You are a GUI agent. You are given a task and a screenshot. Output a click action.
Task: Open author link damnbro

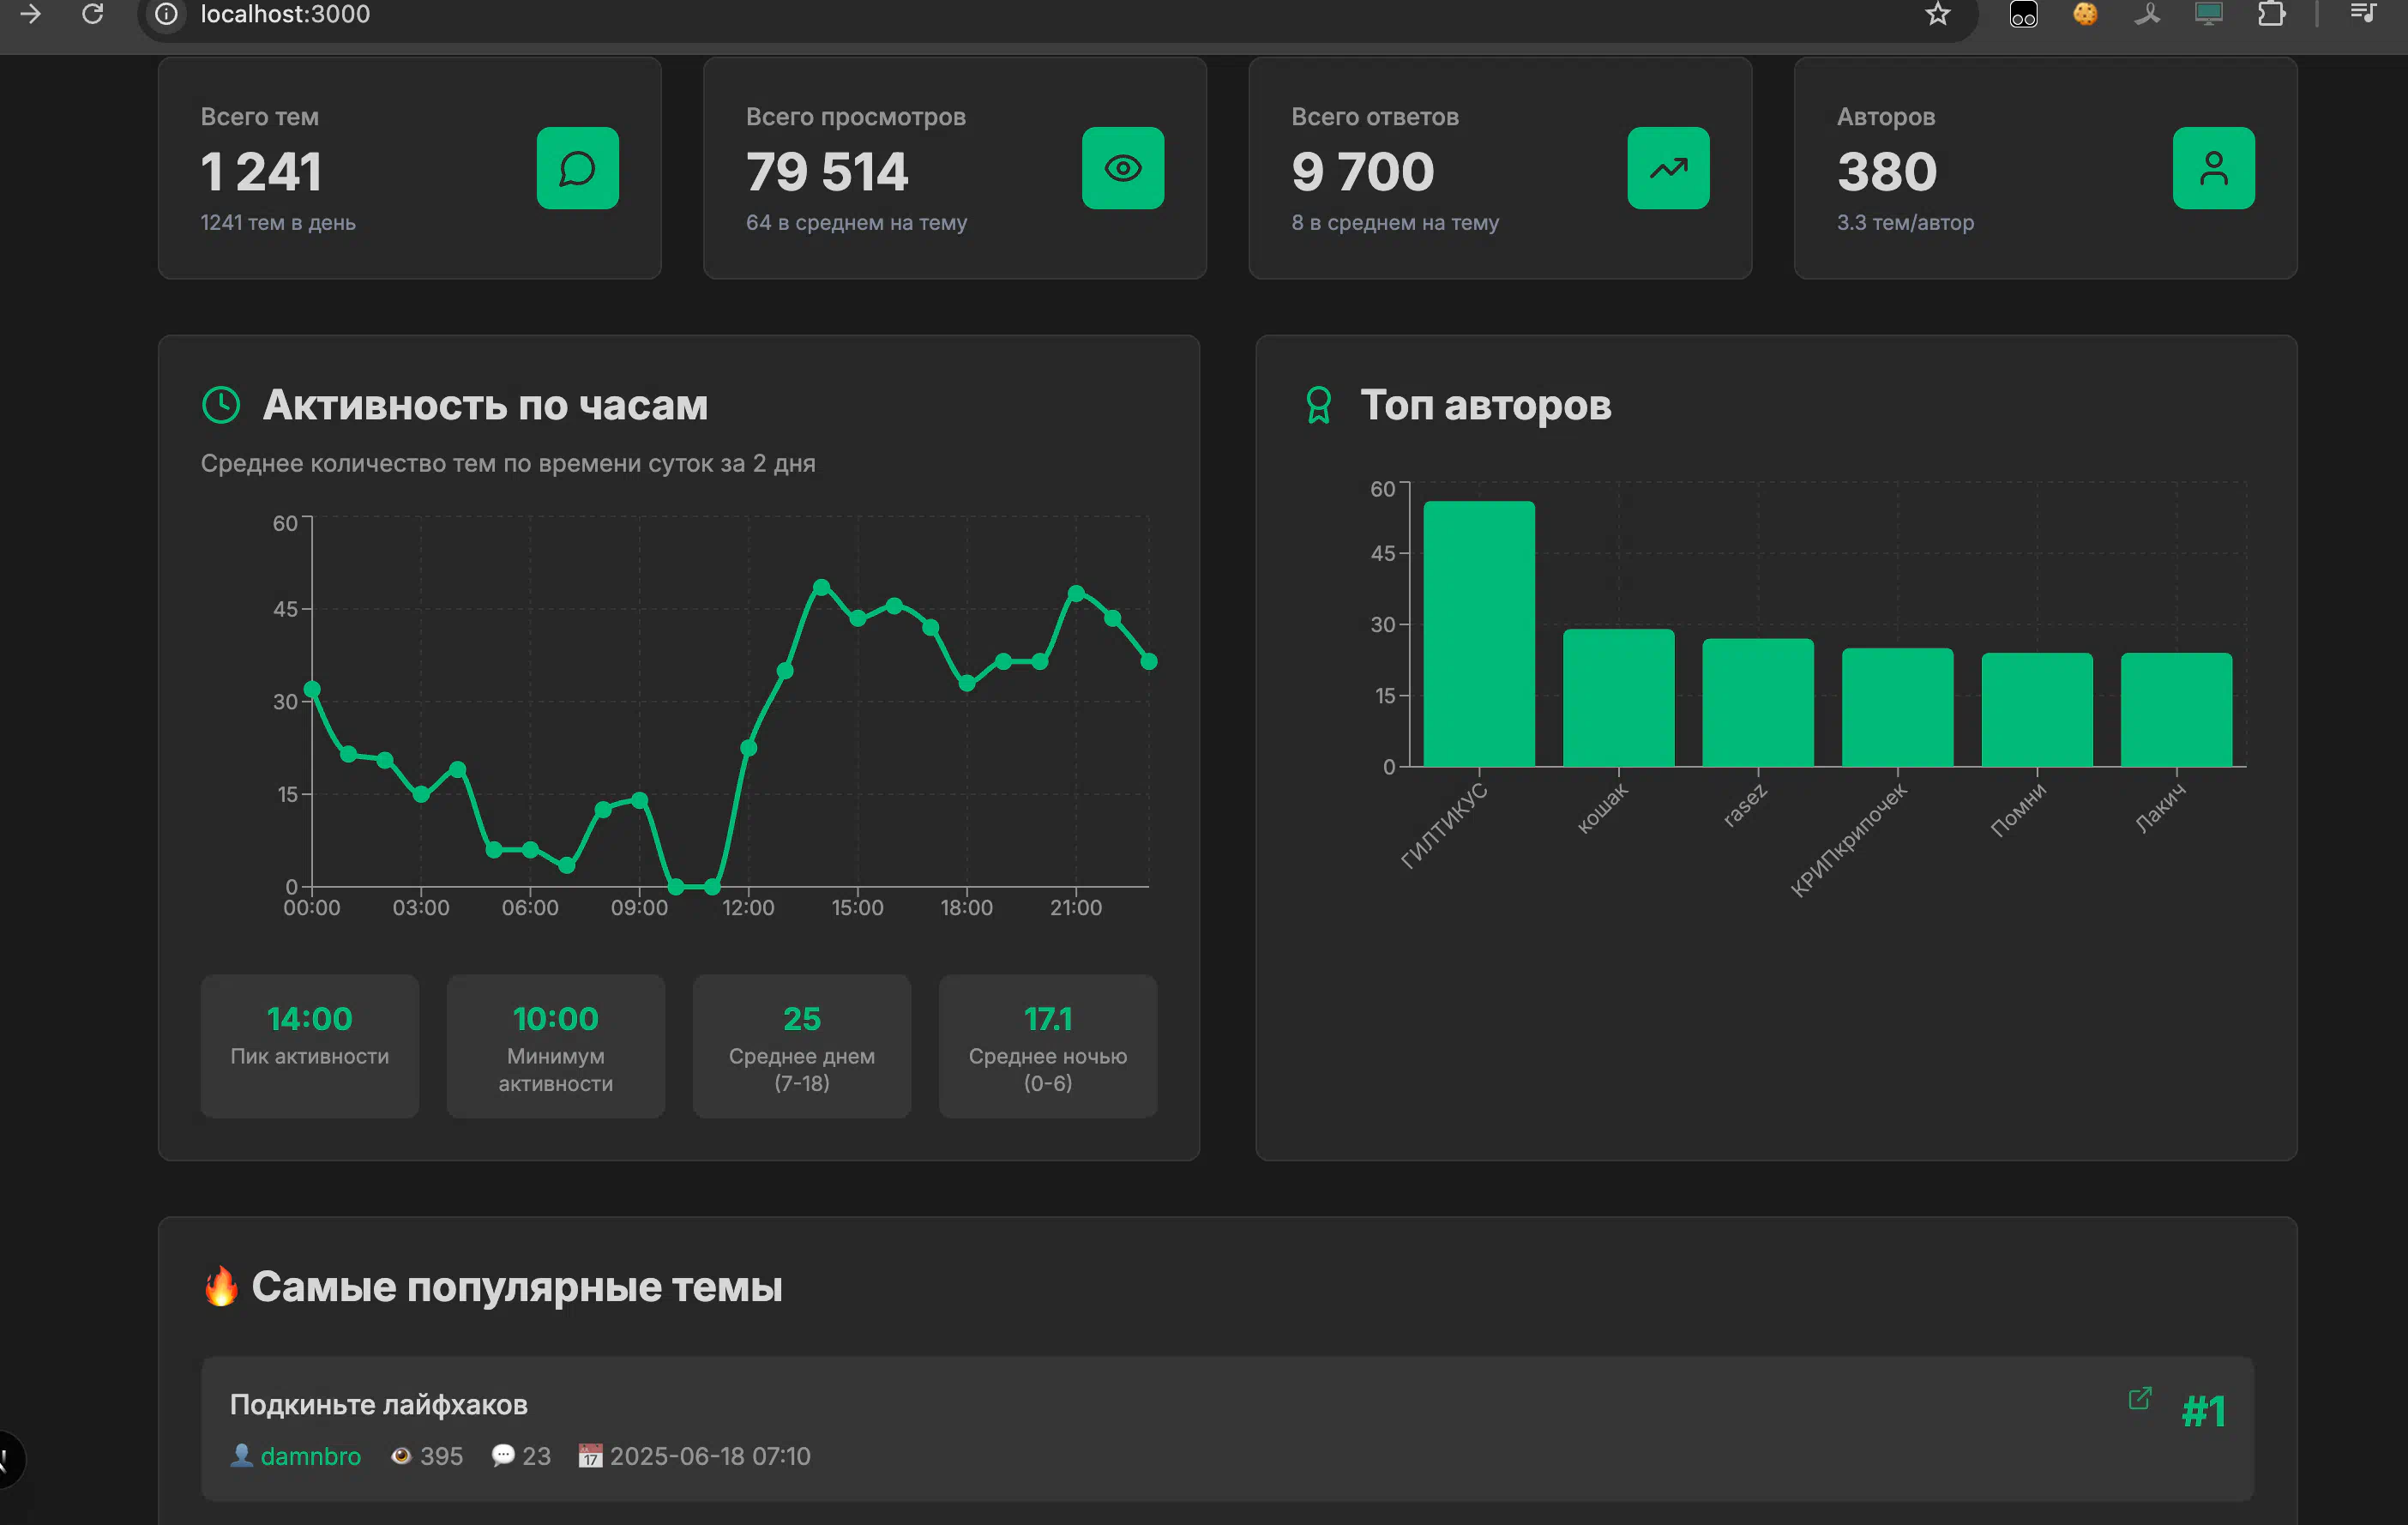[x=310, y=1456]
